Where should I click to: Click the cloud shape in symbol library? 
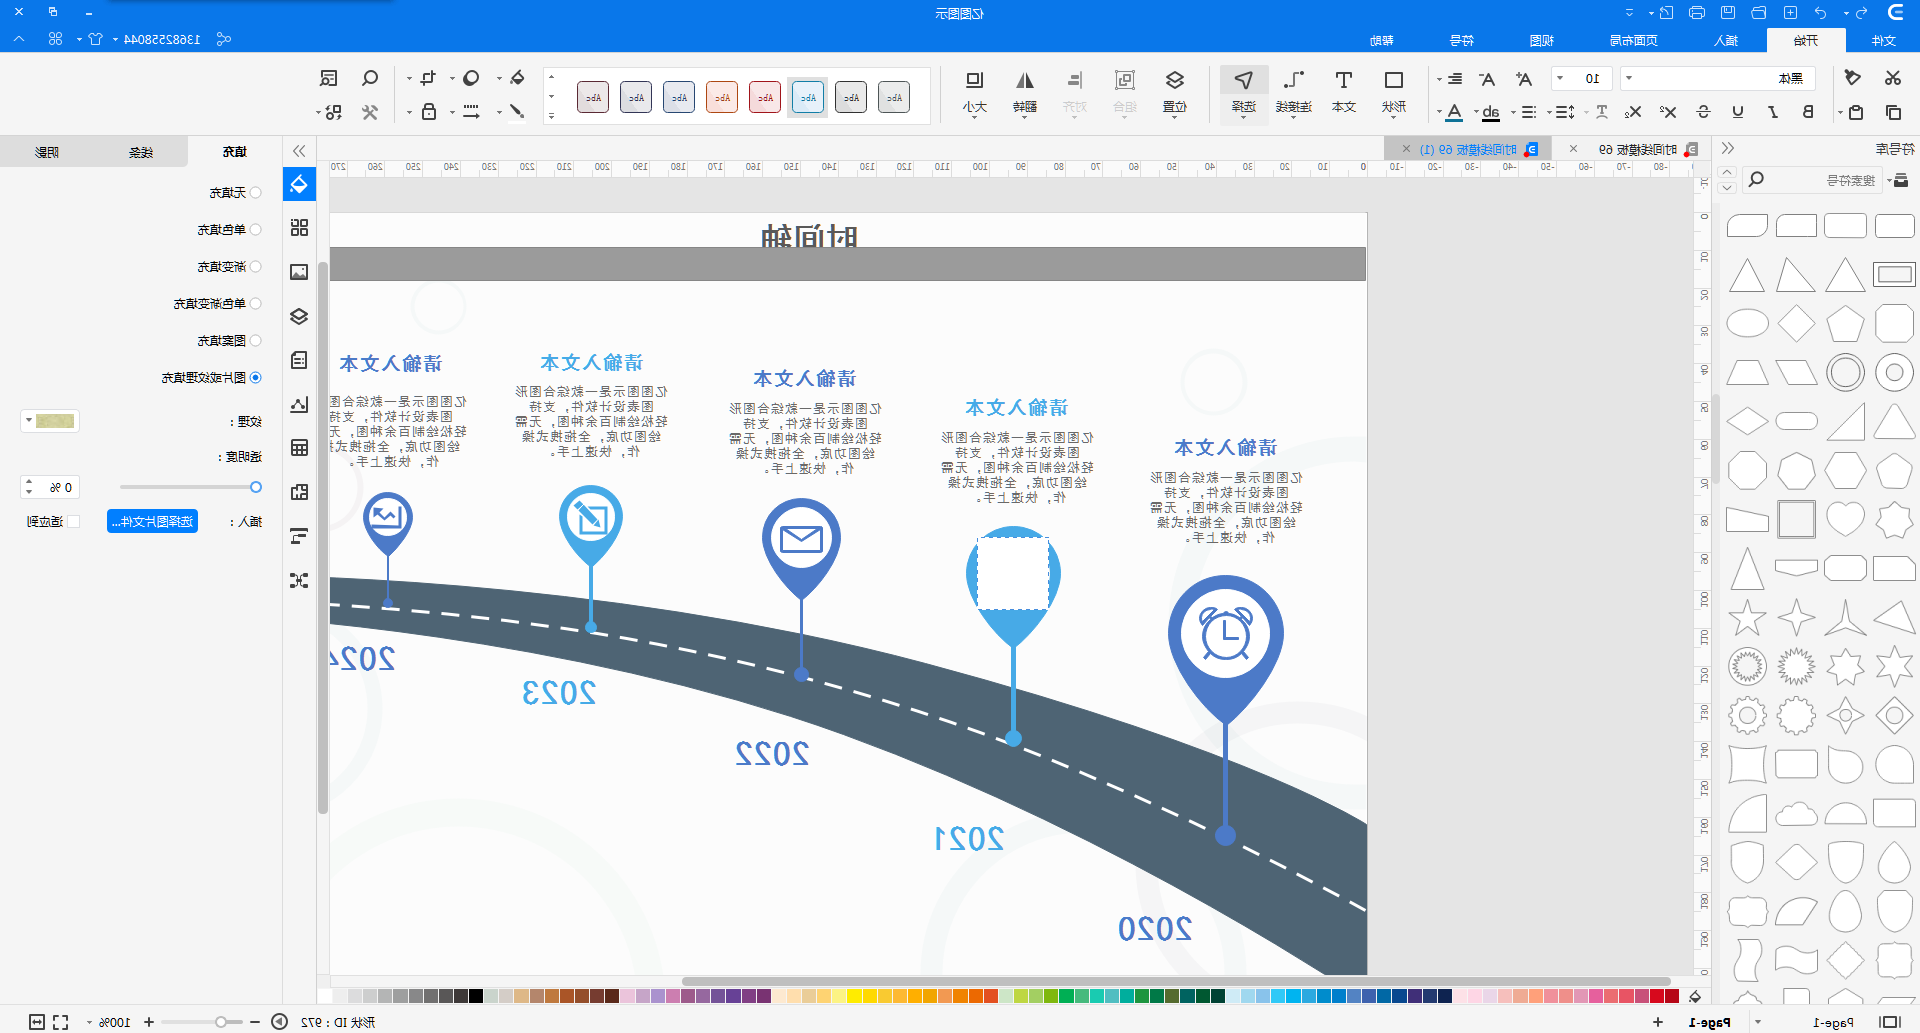(x=1796, y=813)
